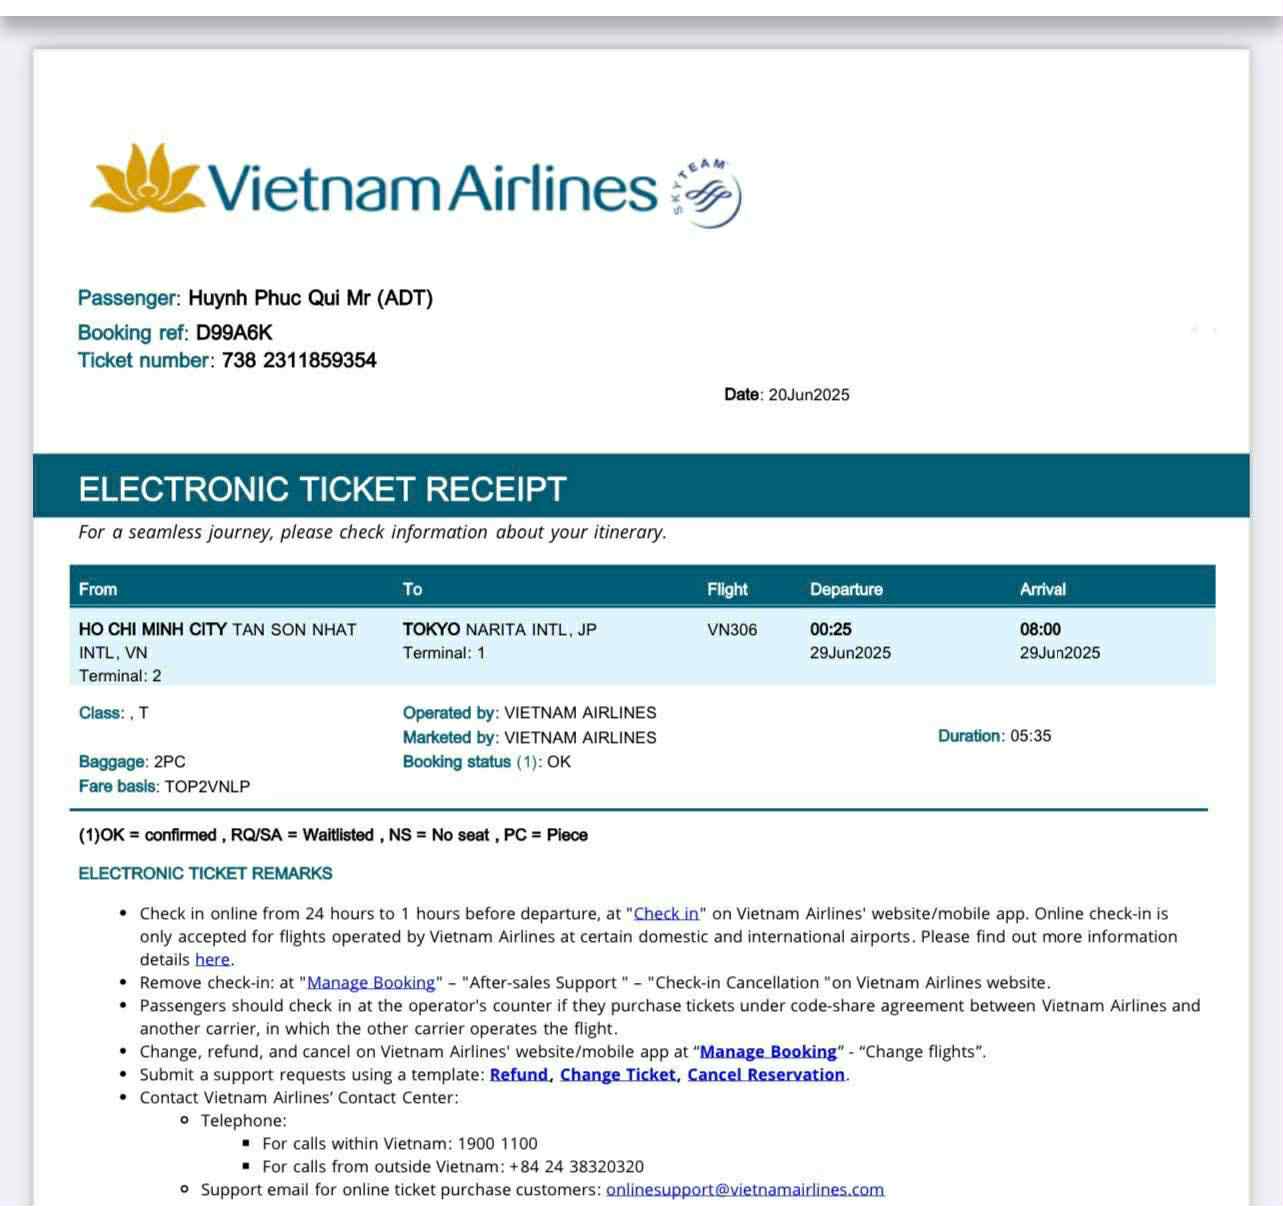Click the Electronic Ticket Remarks heading
The height and width of the screenshot is (1206, 1283).
tap(205, 874)
